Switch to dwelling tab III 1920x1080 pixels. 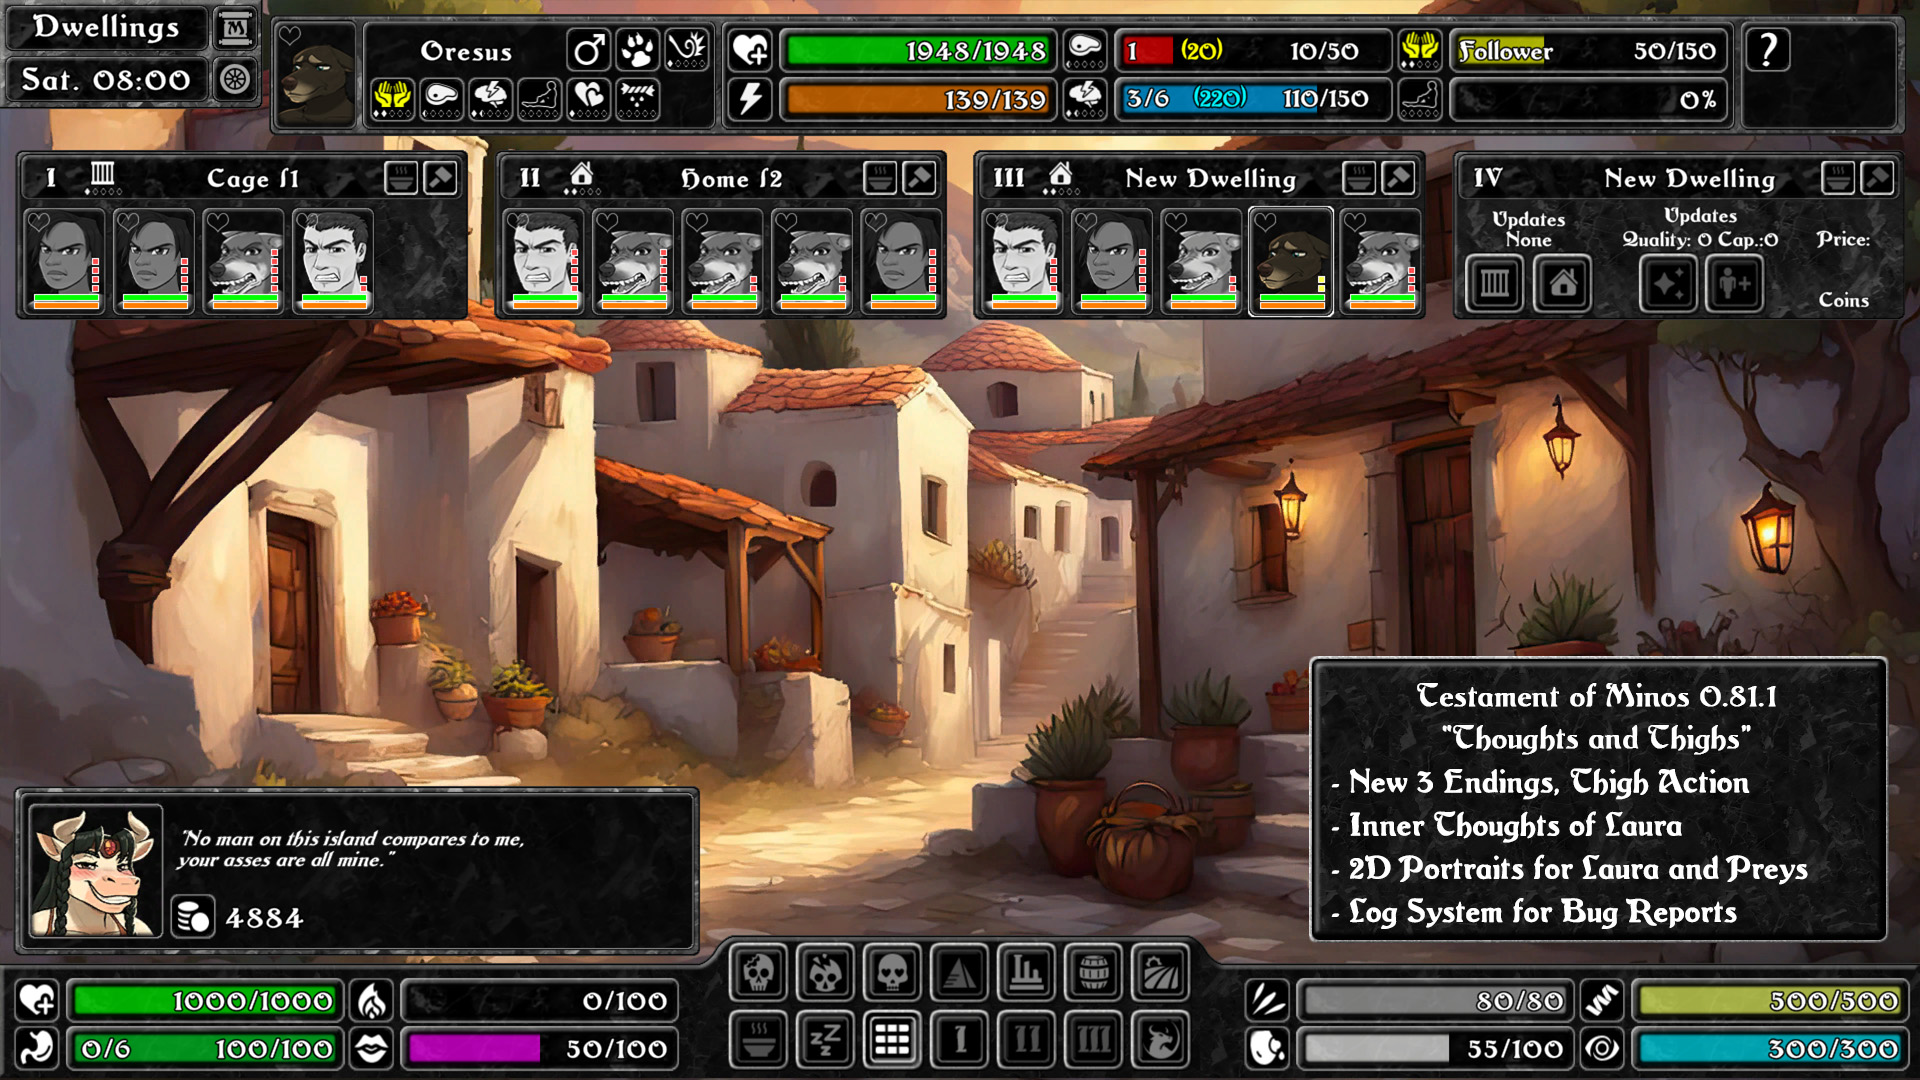(x=1094, y=1040)
